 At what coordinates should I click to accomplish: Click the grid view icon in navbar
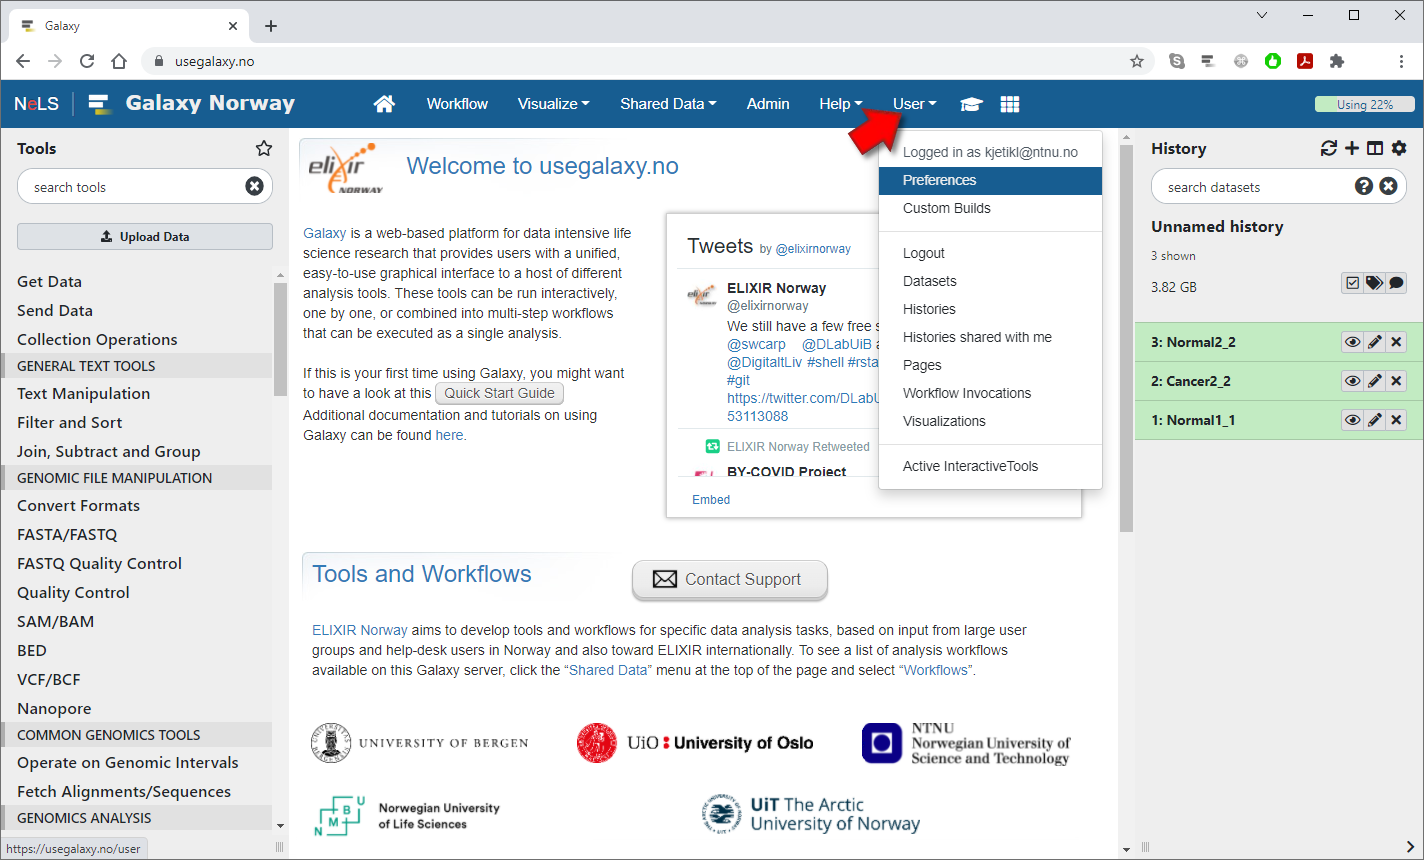click(x=1010, y=104)
